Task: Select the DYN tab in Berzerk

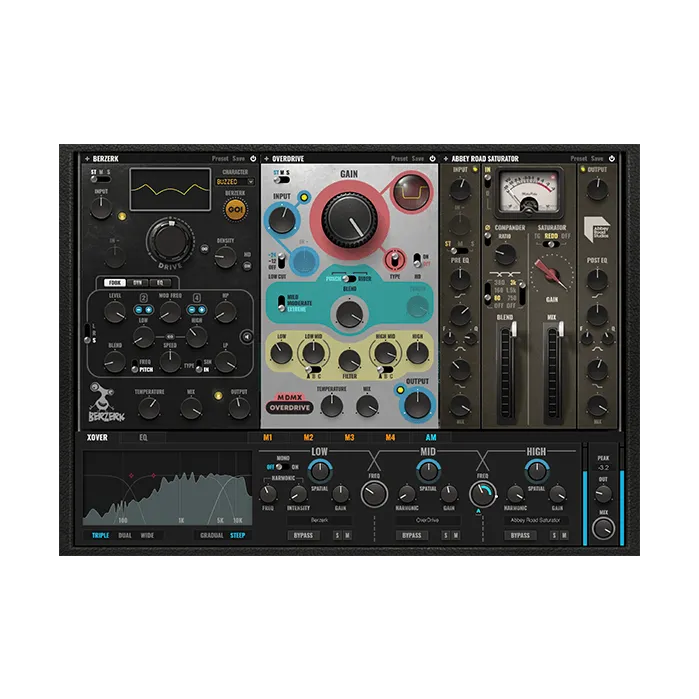Action: [137, 283]
